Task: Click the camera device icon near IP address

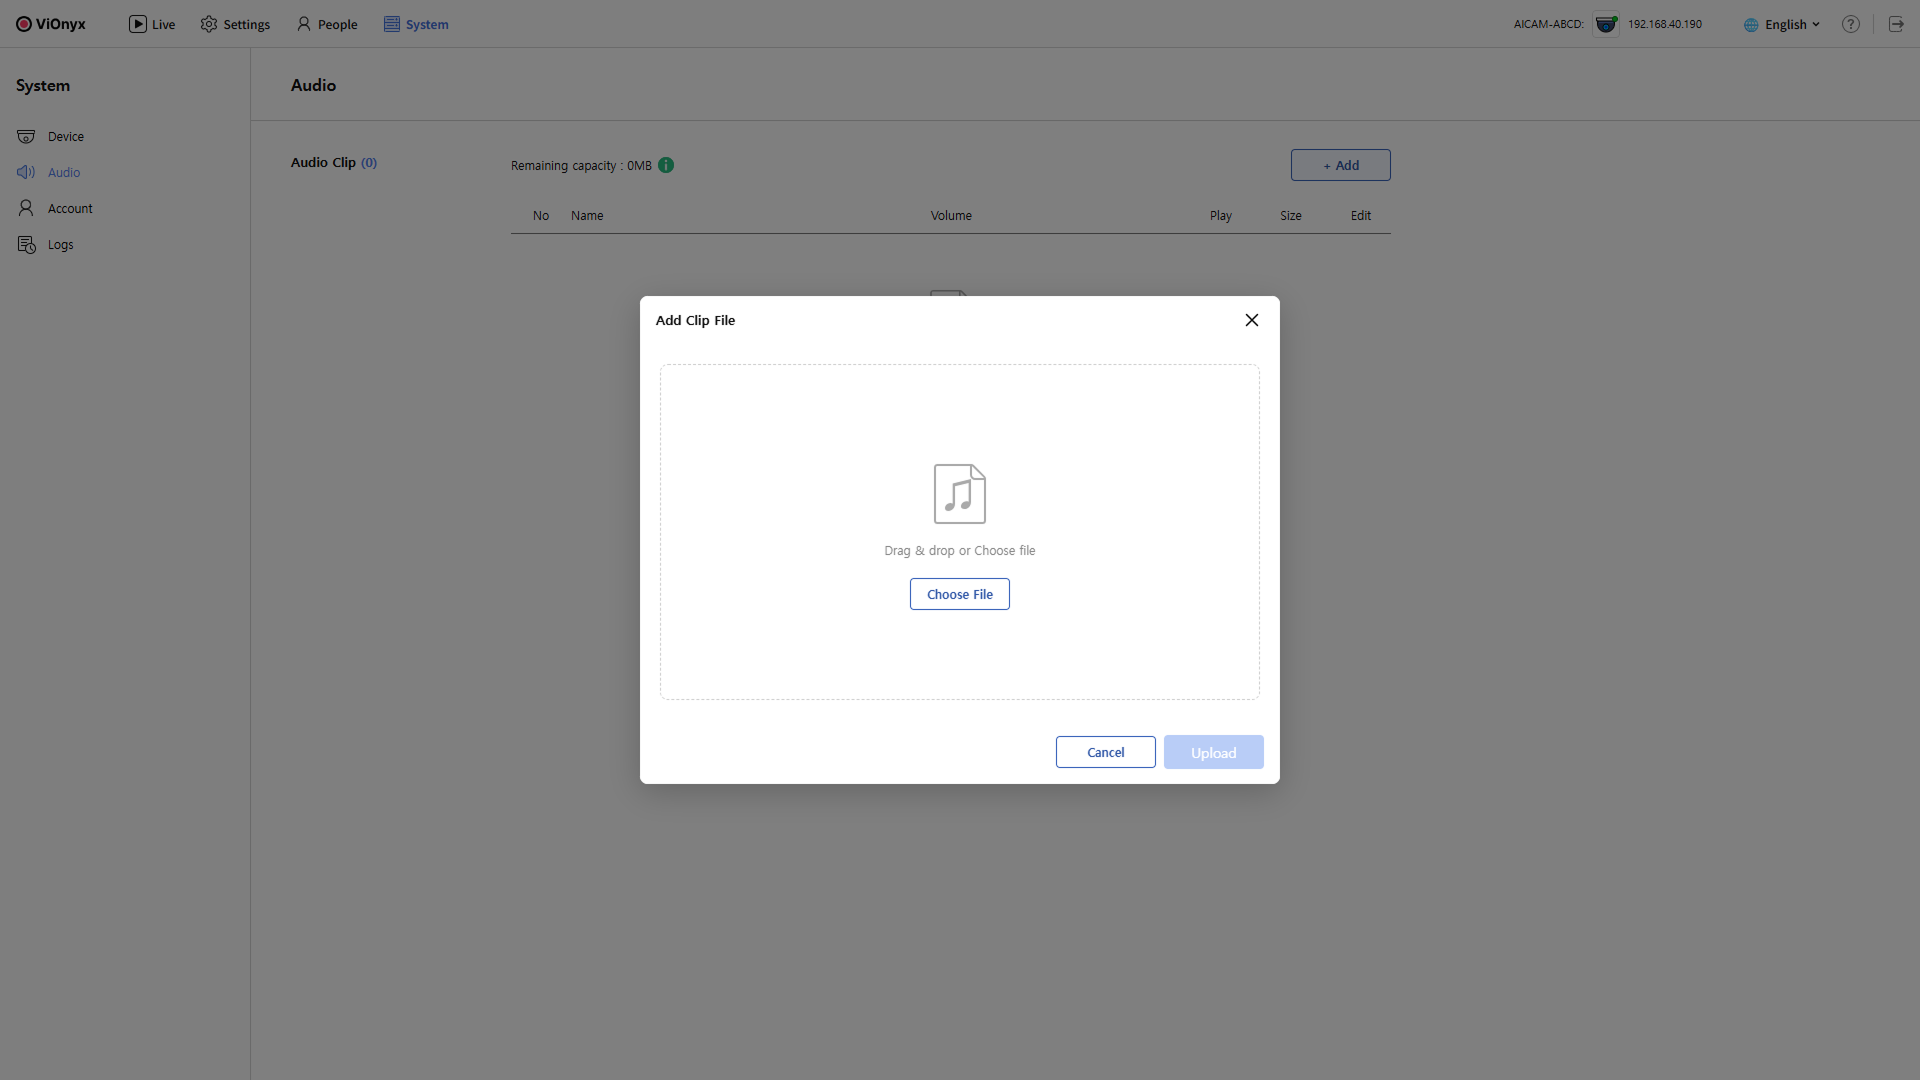Action: click(x=1606, y=24)
